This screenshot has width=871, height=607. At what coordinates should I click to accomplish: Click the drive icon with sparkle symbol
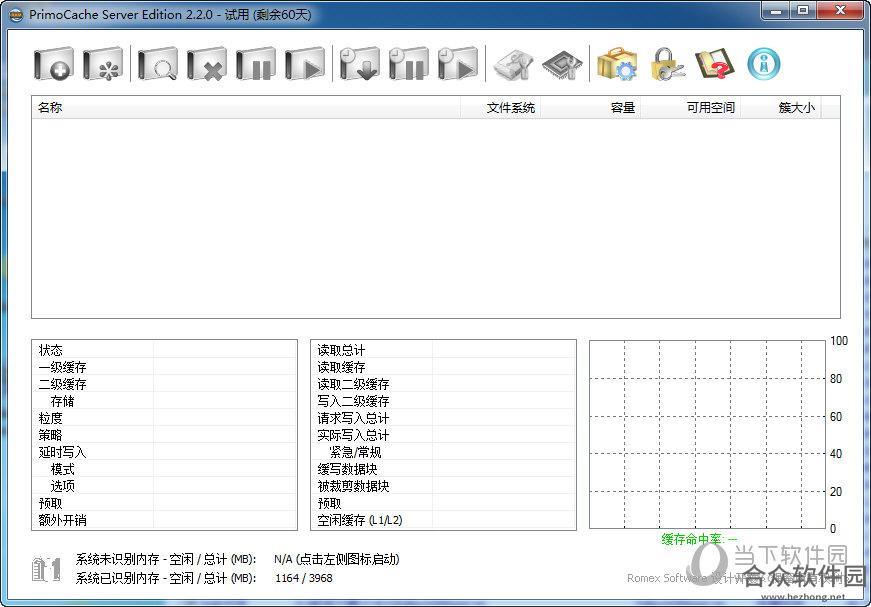(102, 64)
